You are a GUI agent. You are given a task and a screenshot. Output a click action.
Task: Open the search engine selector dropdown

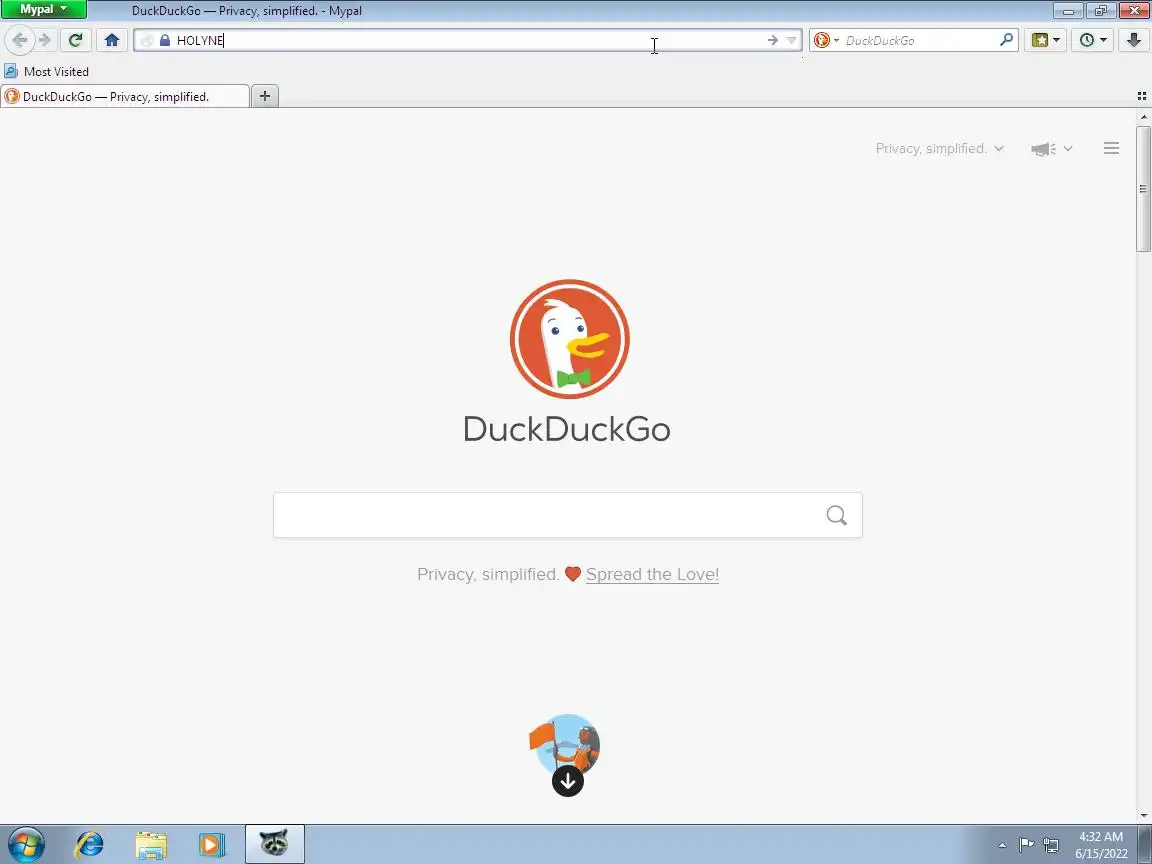coord(826,40)
